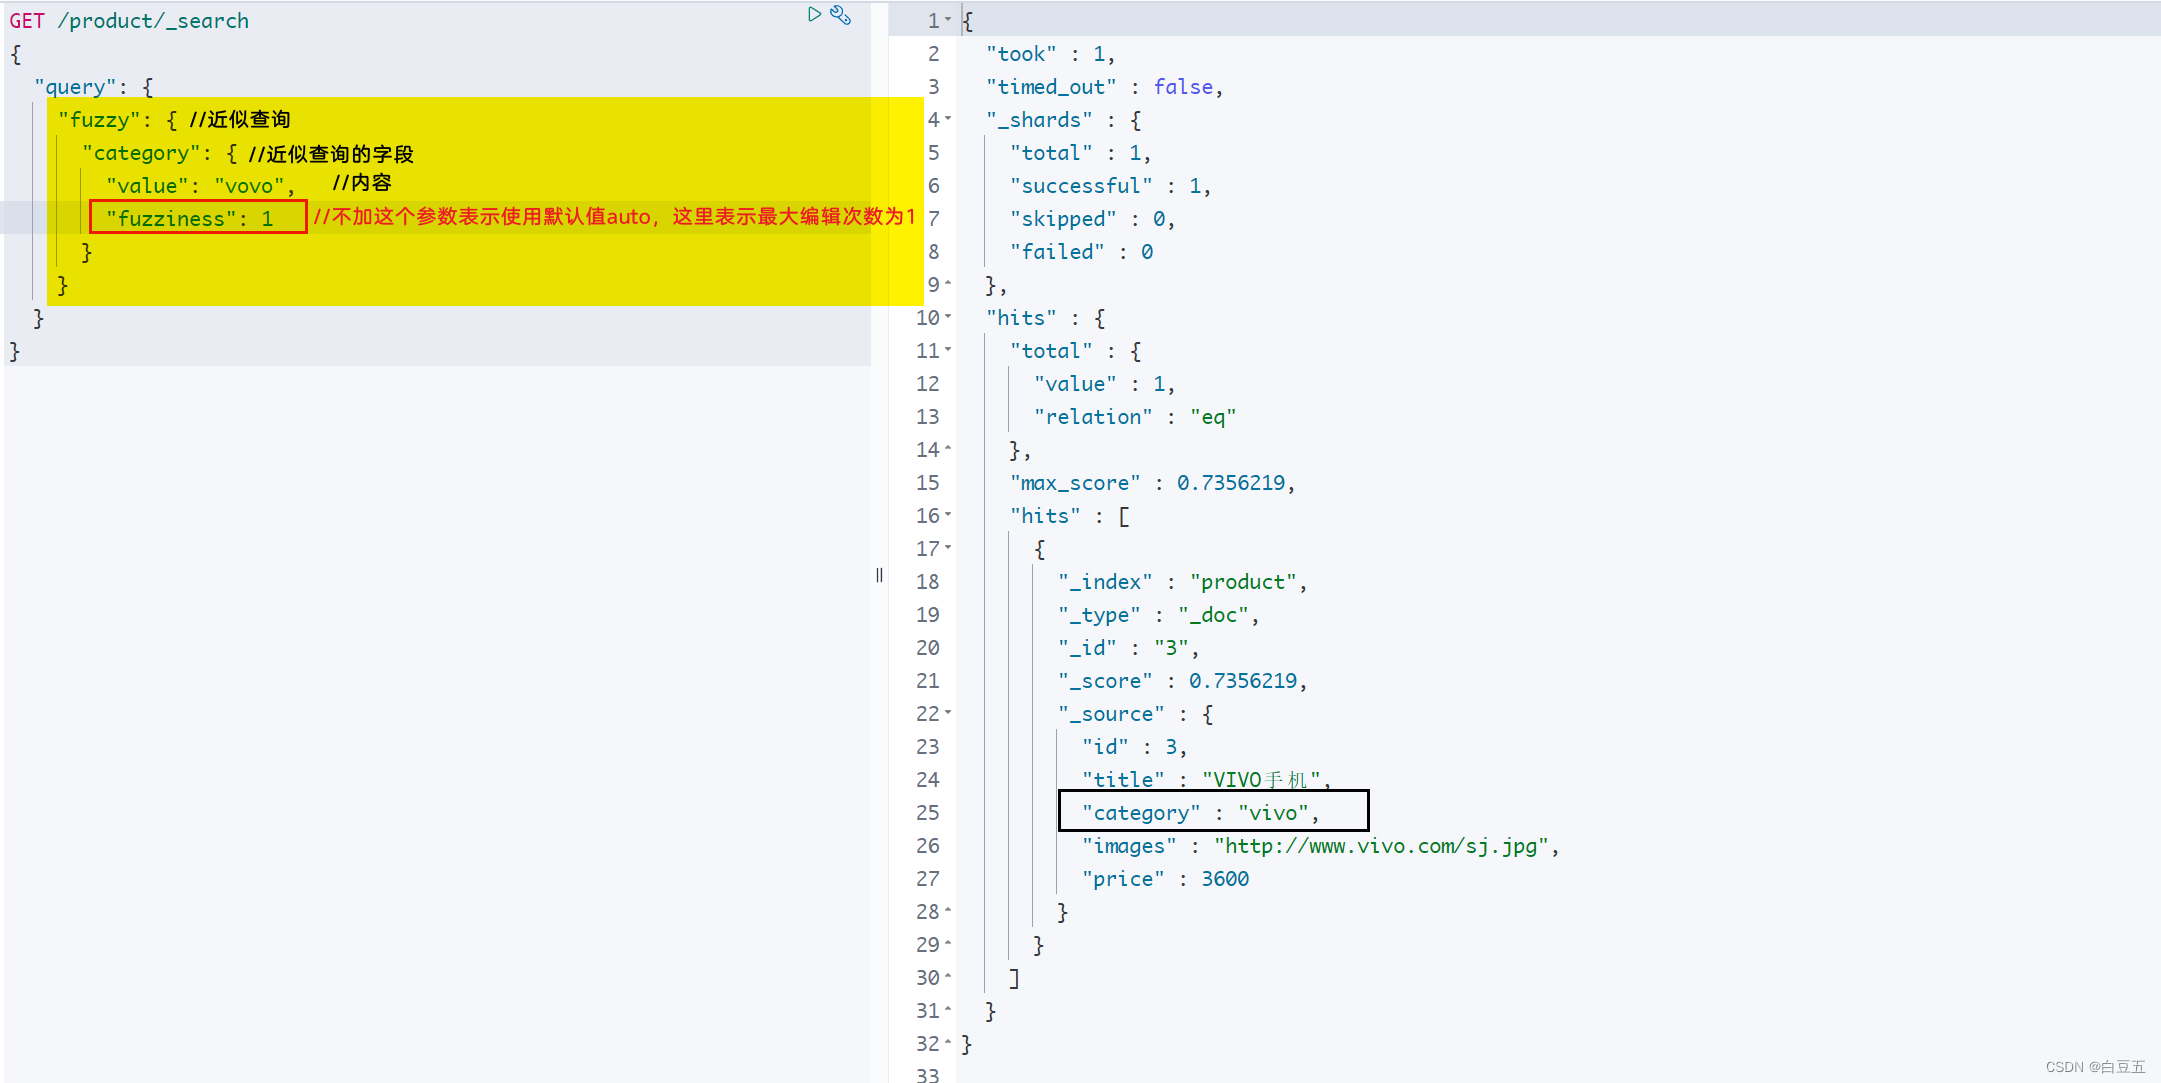Collapse the hits array at line 16
This screenshot has height=1083, width=2161.
[948, 515]
